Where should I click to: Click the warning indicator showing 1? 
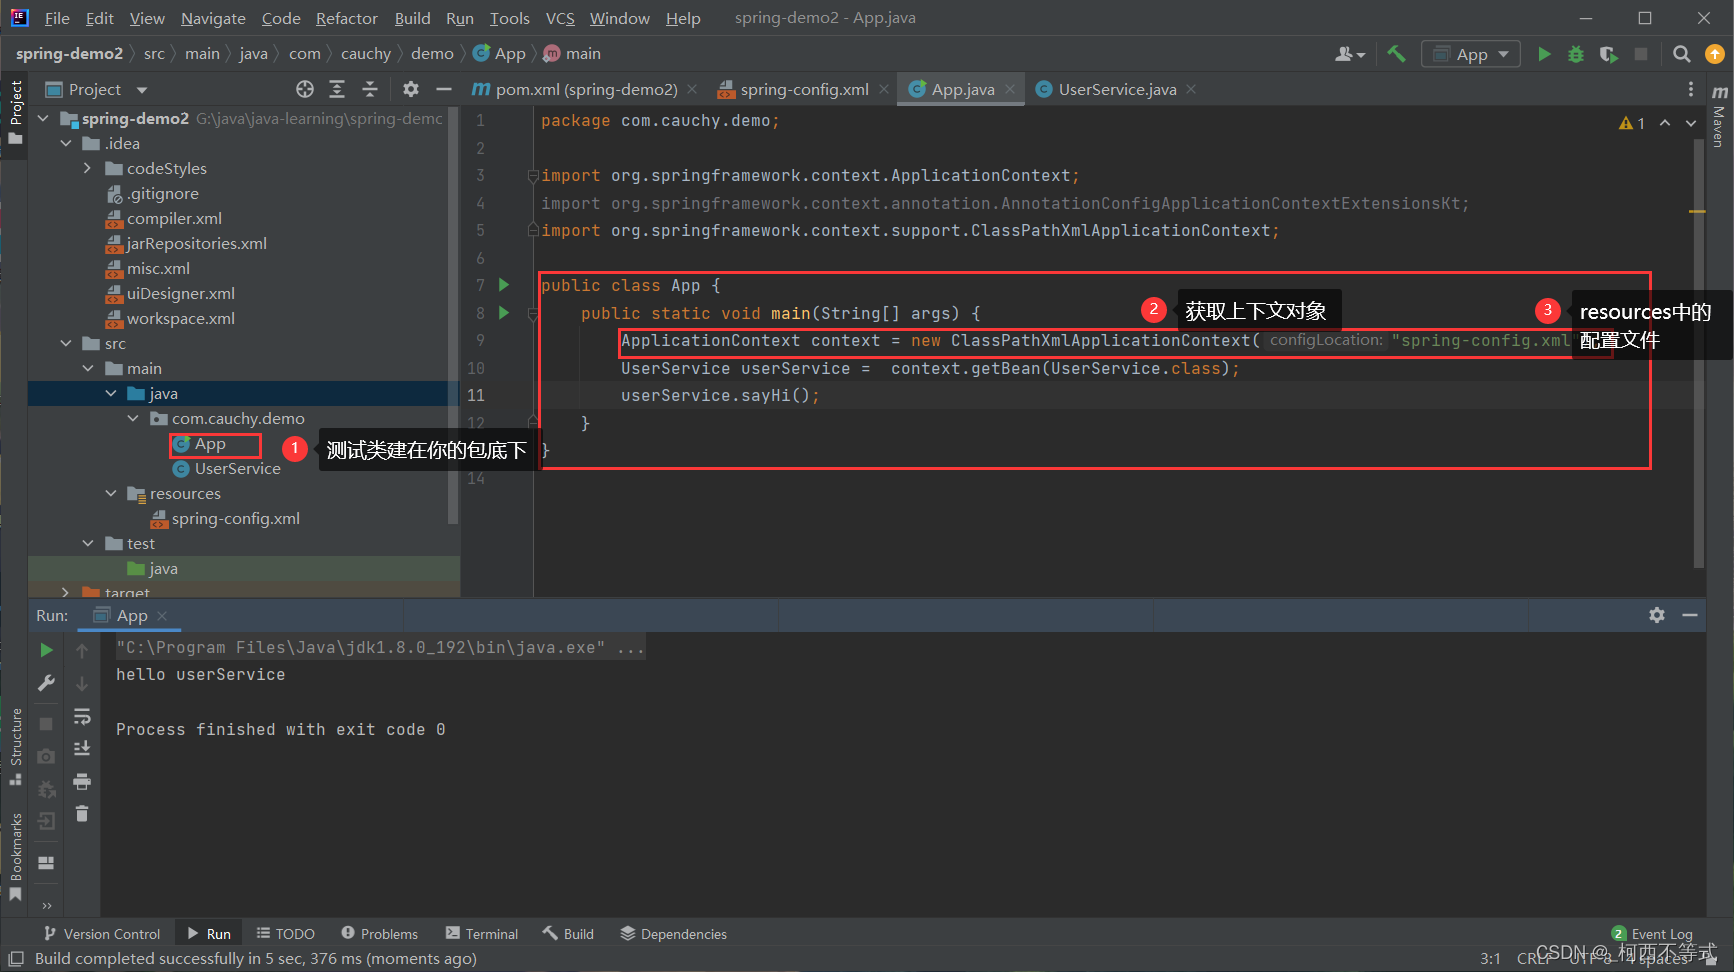(x=1632, y=123)
